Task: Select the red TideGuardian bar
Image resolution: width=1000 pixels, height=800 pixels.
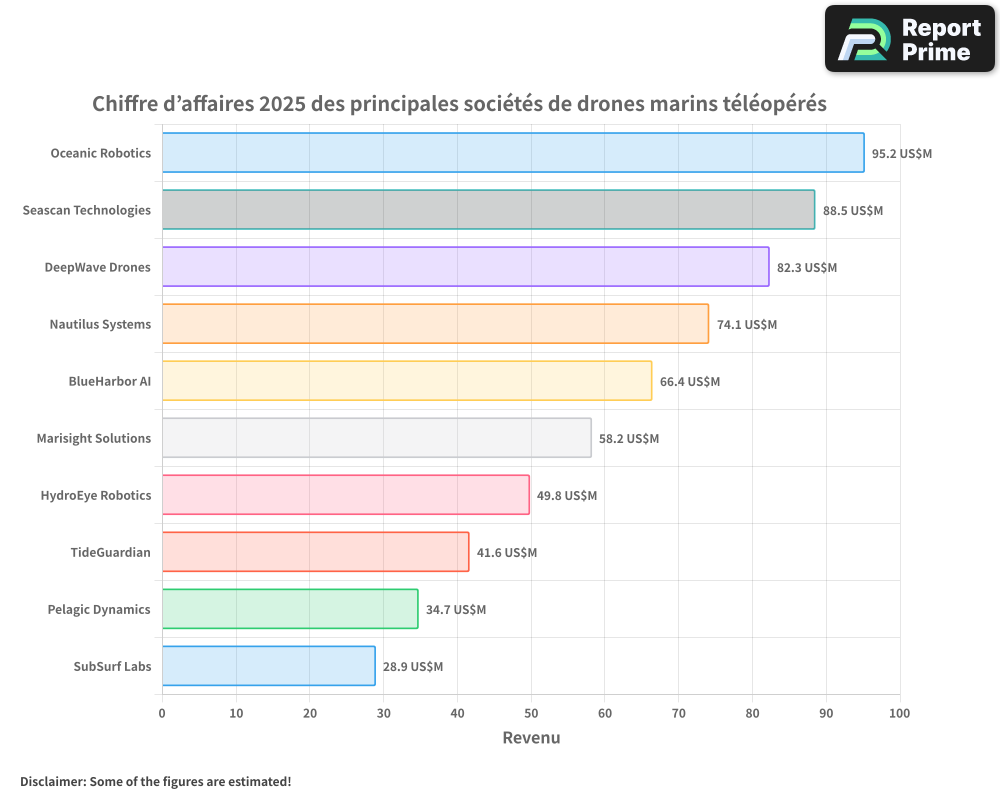Action: [x=315, y=552]
